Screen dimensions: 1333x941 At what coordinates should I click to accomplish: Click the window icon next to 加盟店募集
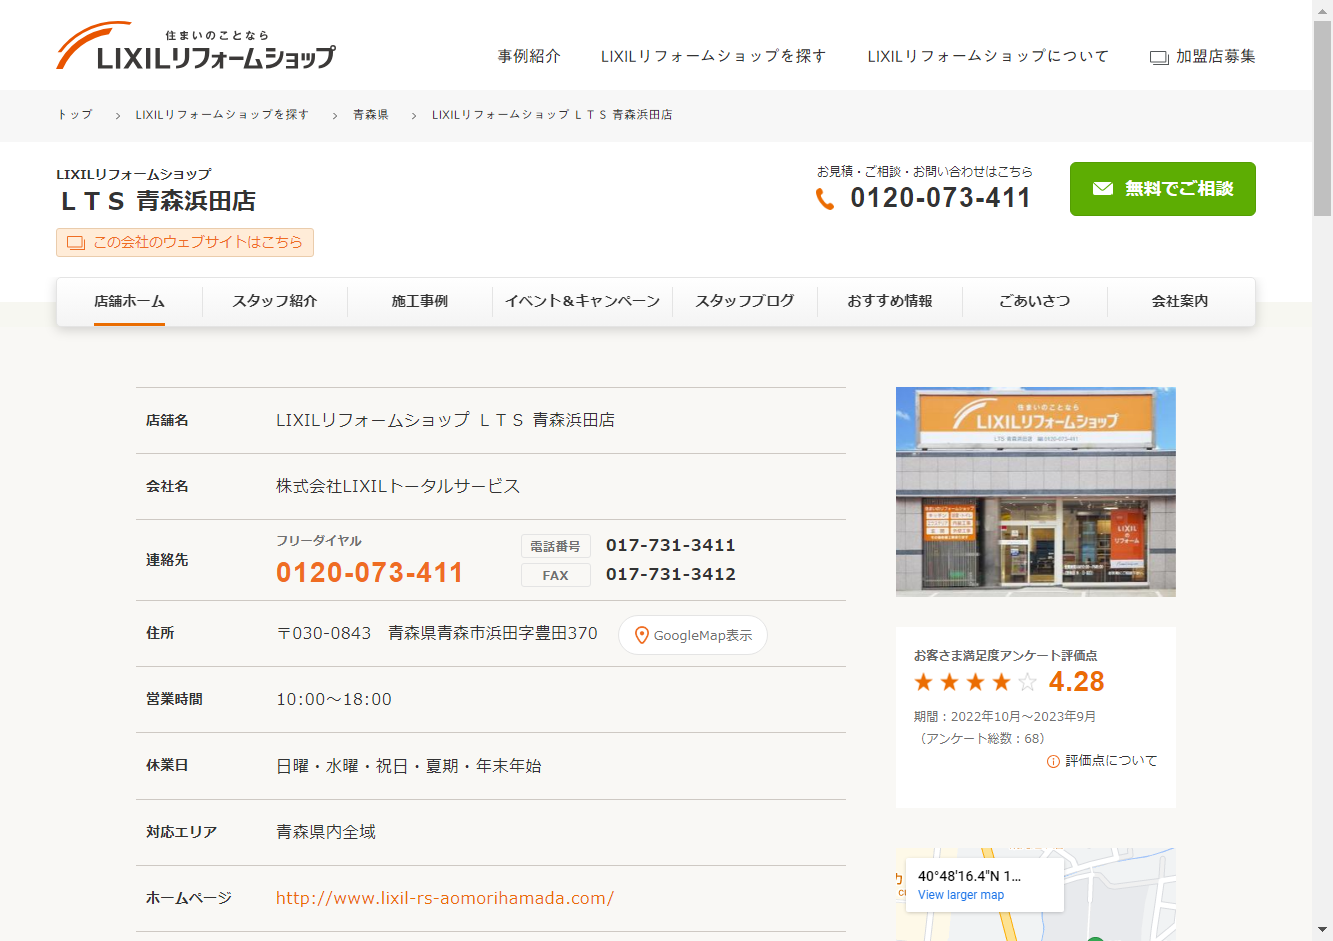click(x=1159, y=57)
